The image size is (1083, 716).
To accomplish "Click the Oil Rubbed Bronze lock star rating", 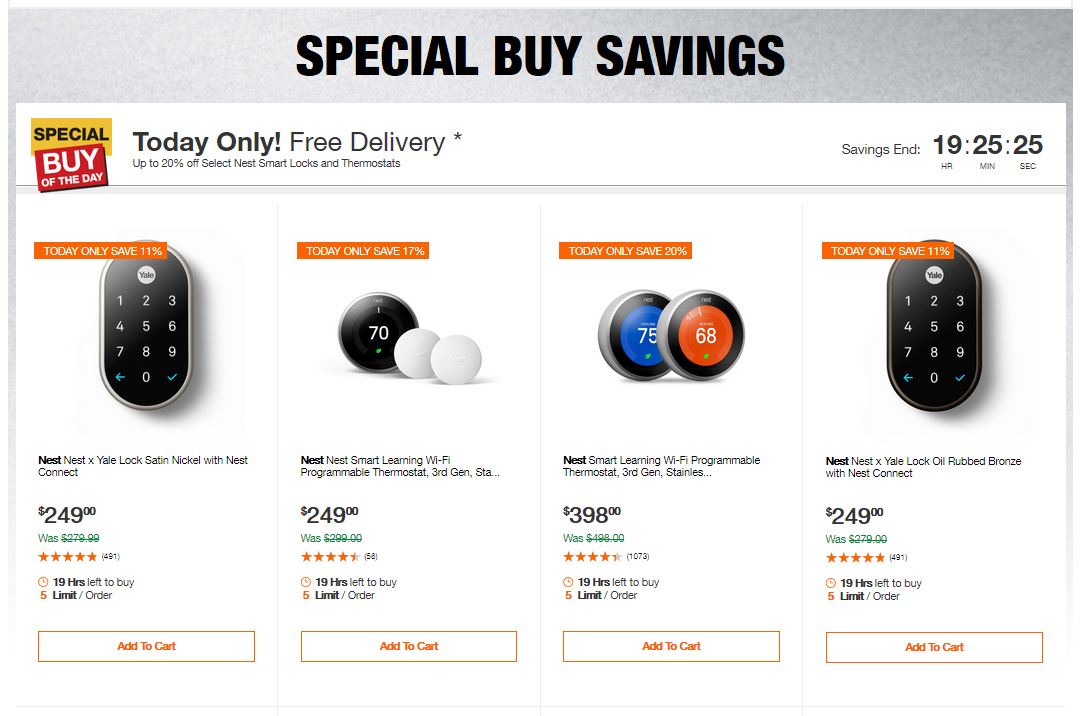I will (855, 558).
